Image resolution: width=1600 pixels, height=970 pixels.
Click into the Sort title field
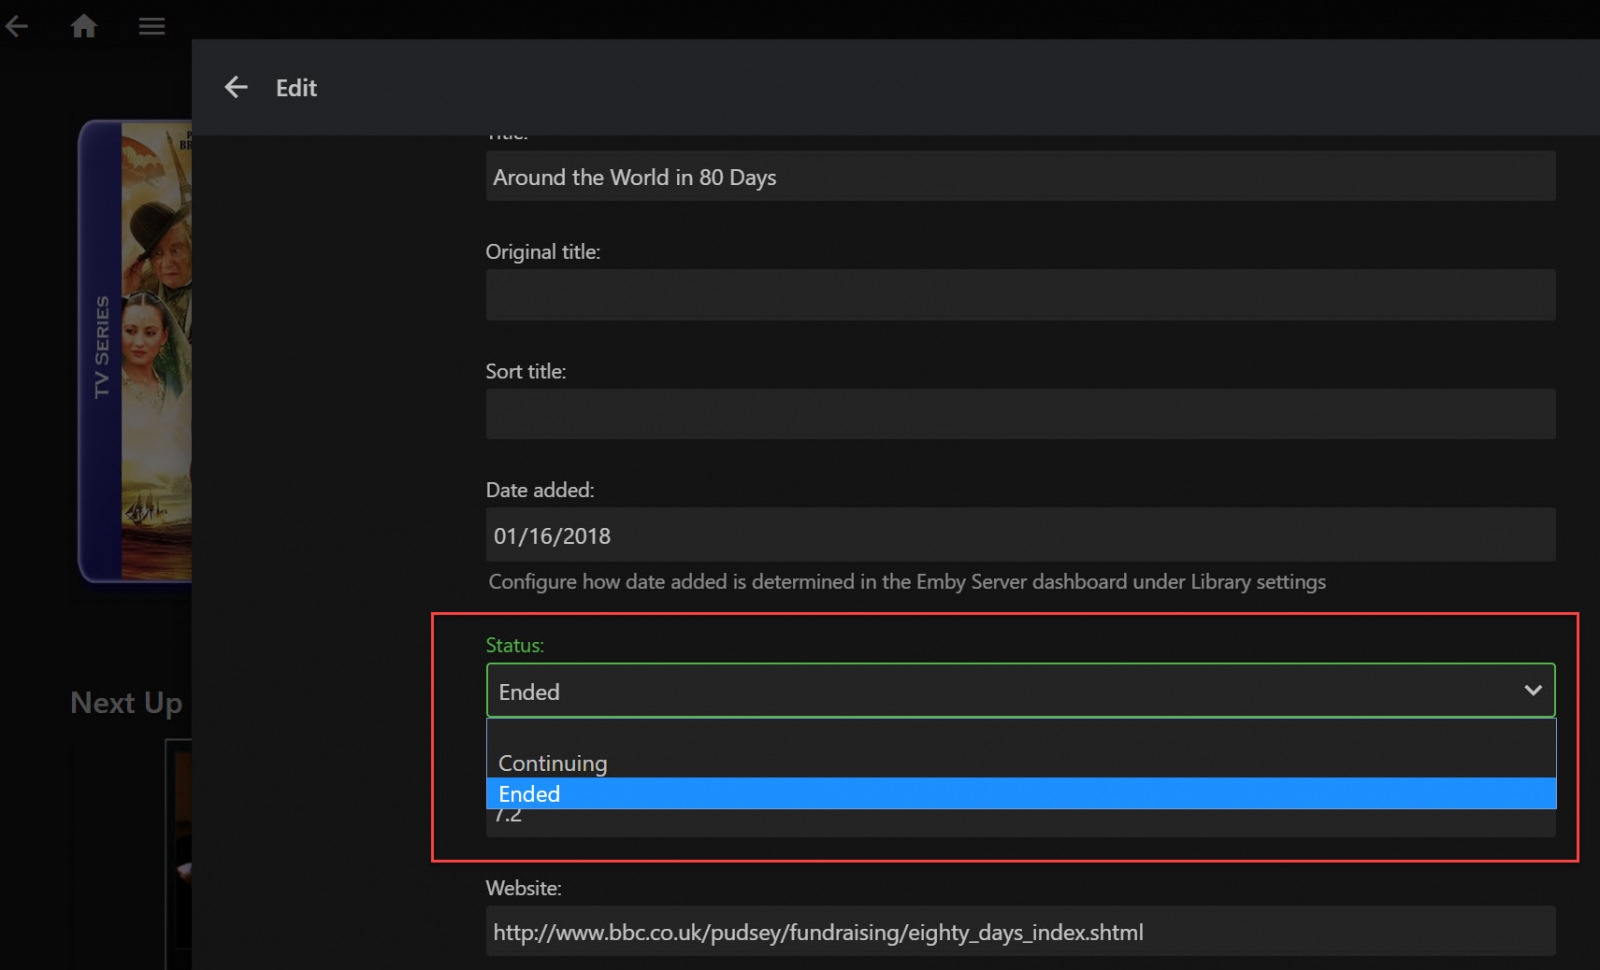pos(1020,414)
